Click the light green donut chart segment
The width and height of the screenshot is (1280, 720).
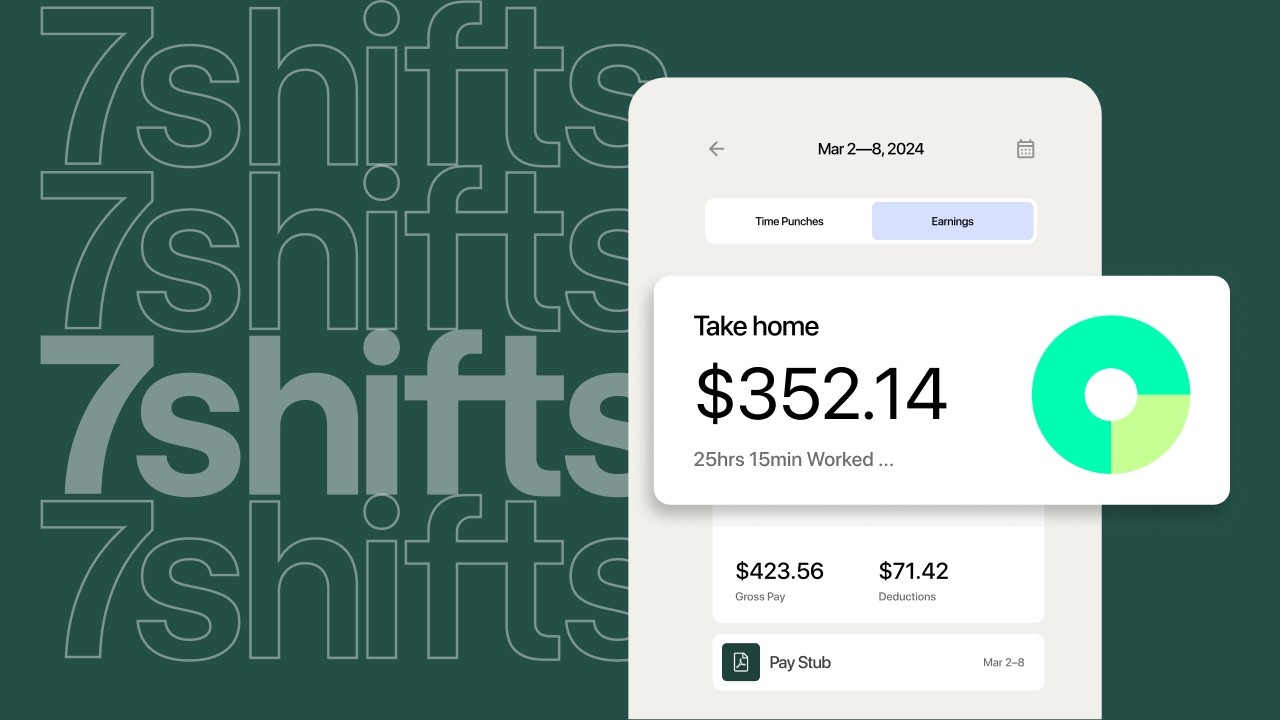[x=1148, y=430]
